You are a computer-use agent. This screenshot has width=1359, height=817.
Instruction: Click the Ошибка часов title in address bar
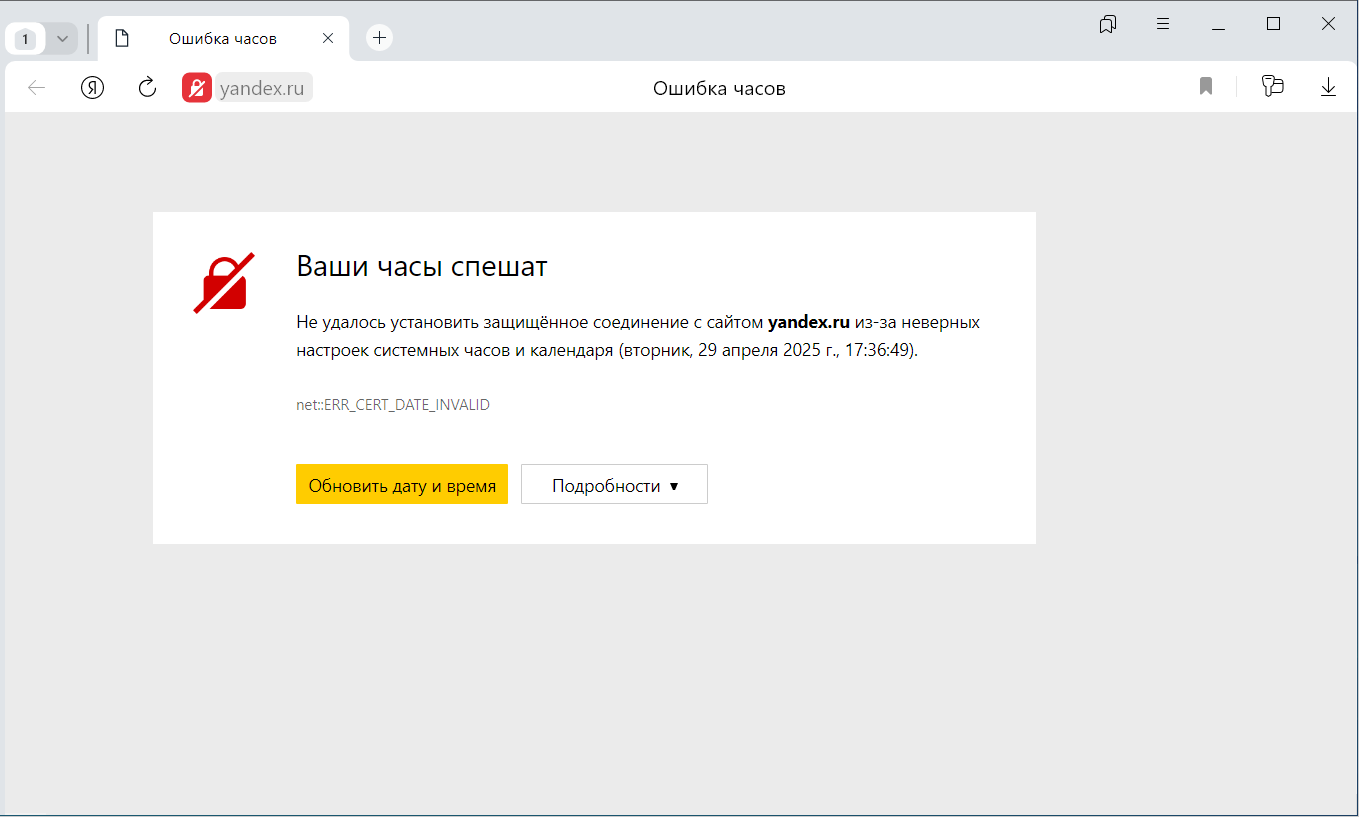coord(719,88)
